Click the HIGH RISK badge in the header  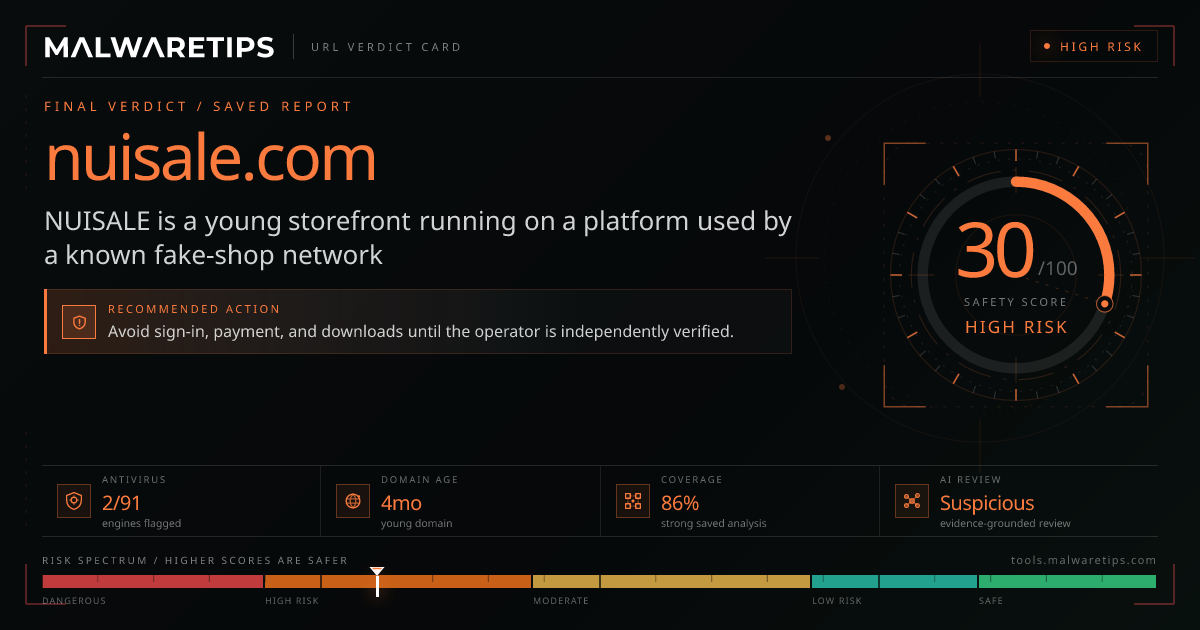(1093, 47)
